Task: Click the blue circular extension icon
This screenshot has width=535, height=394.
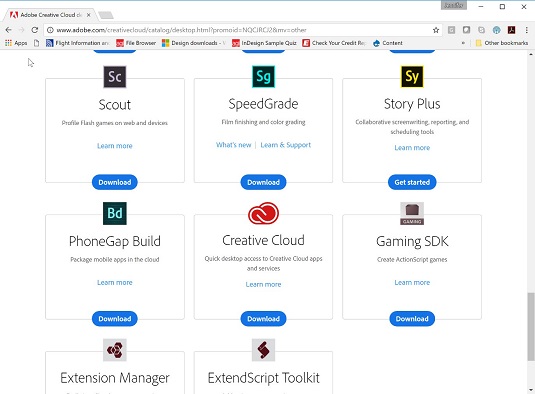Action: click(496, 30)
